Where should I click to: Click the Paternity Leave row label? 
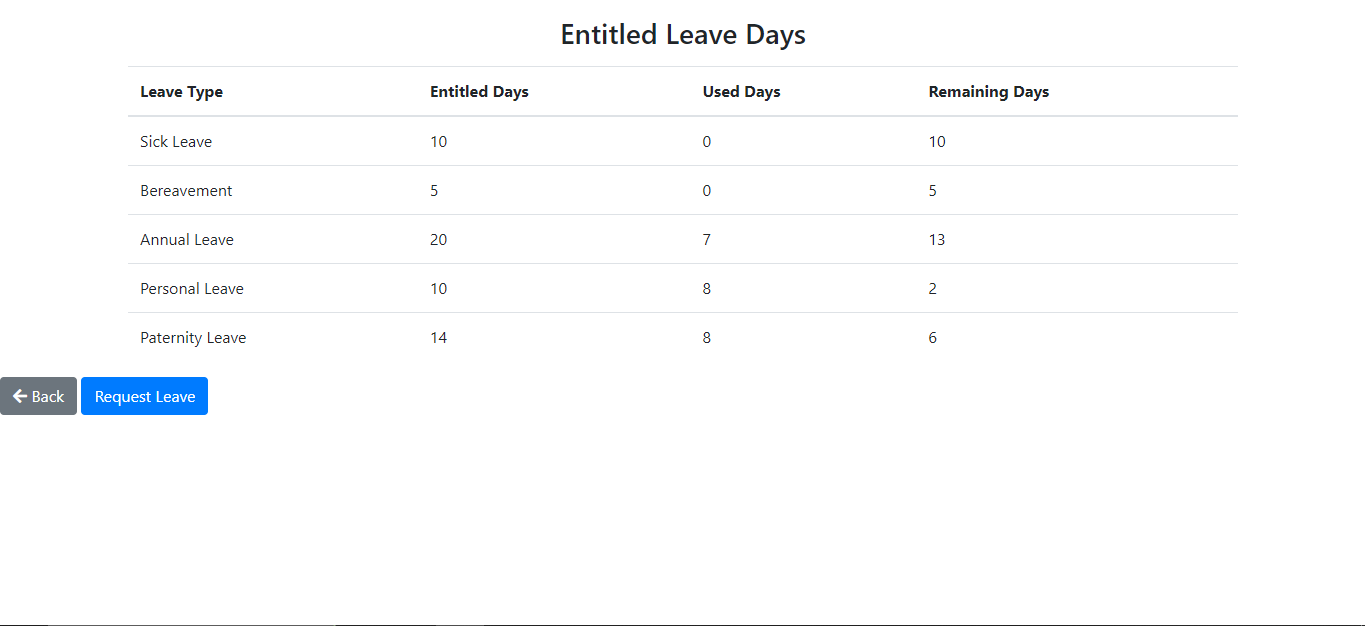193,337
